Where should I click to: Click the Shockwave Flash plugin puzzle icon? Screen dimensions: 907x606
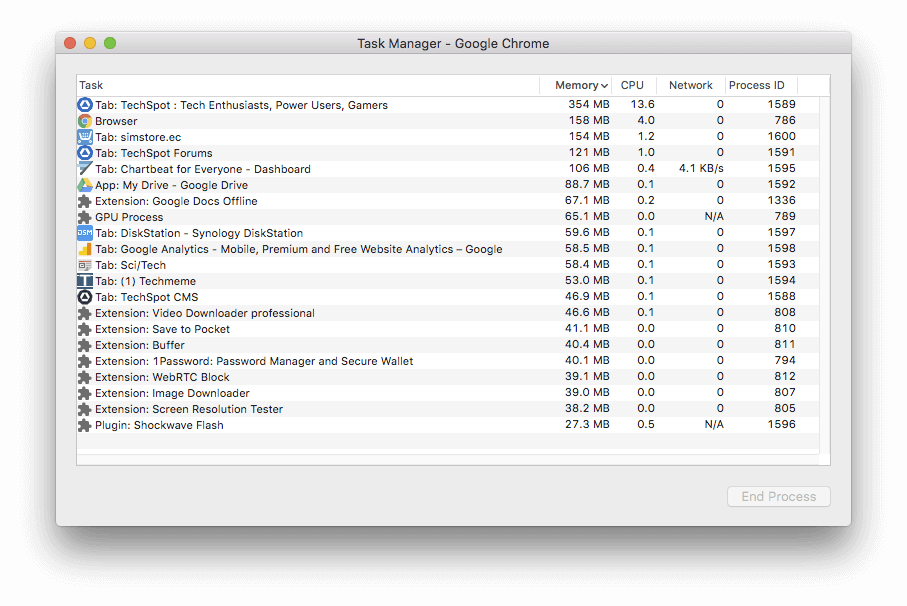pos(85,425)
